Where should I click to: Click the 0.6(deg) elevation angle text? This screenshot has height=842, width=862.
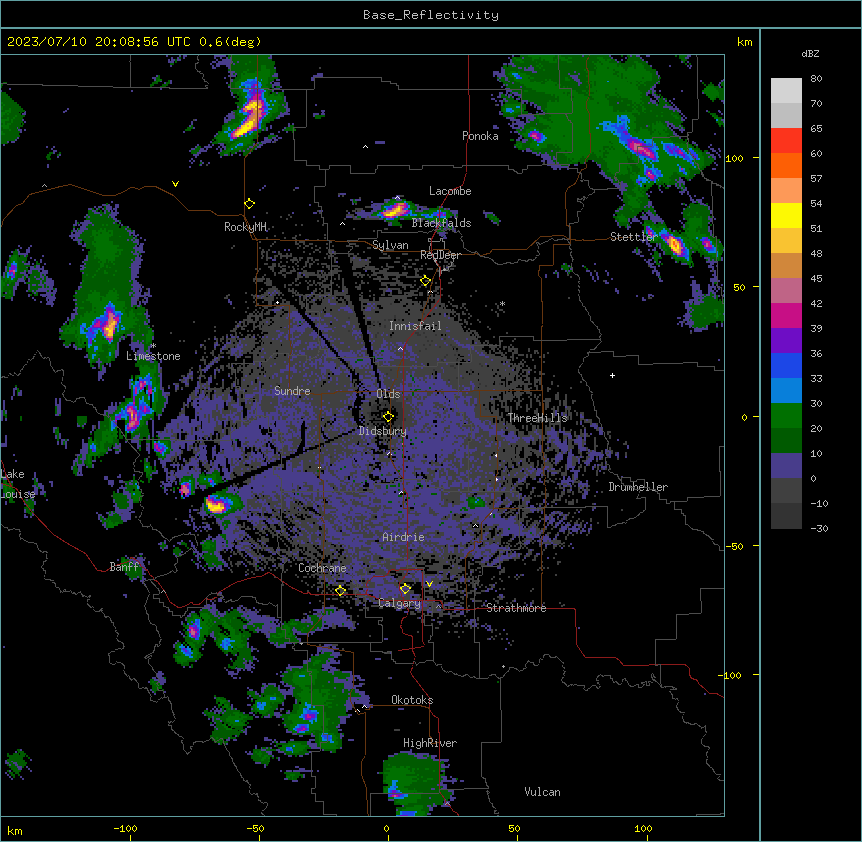230,42
